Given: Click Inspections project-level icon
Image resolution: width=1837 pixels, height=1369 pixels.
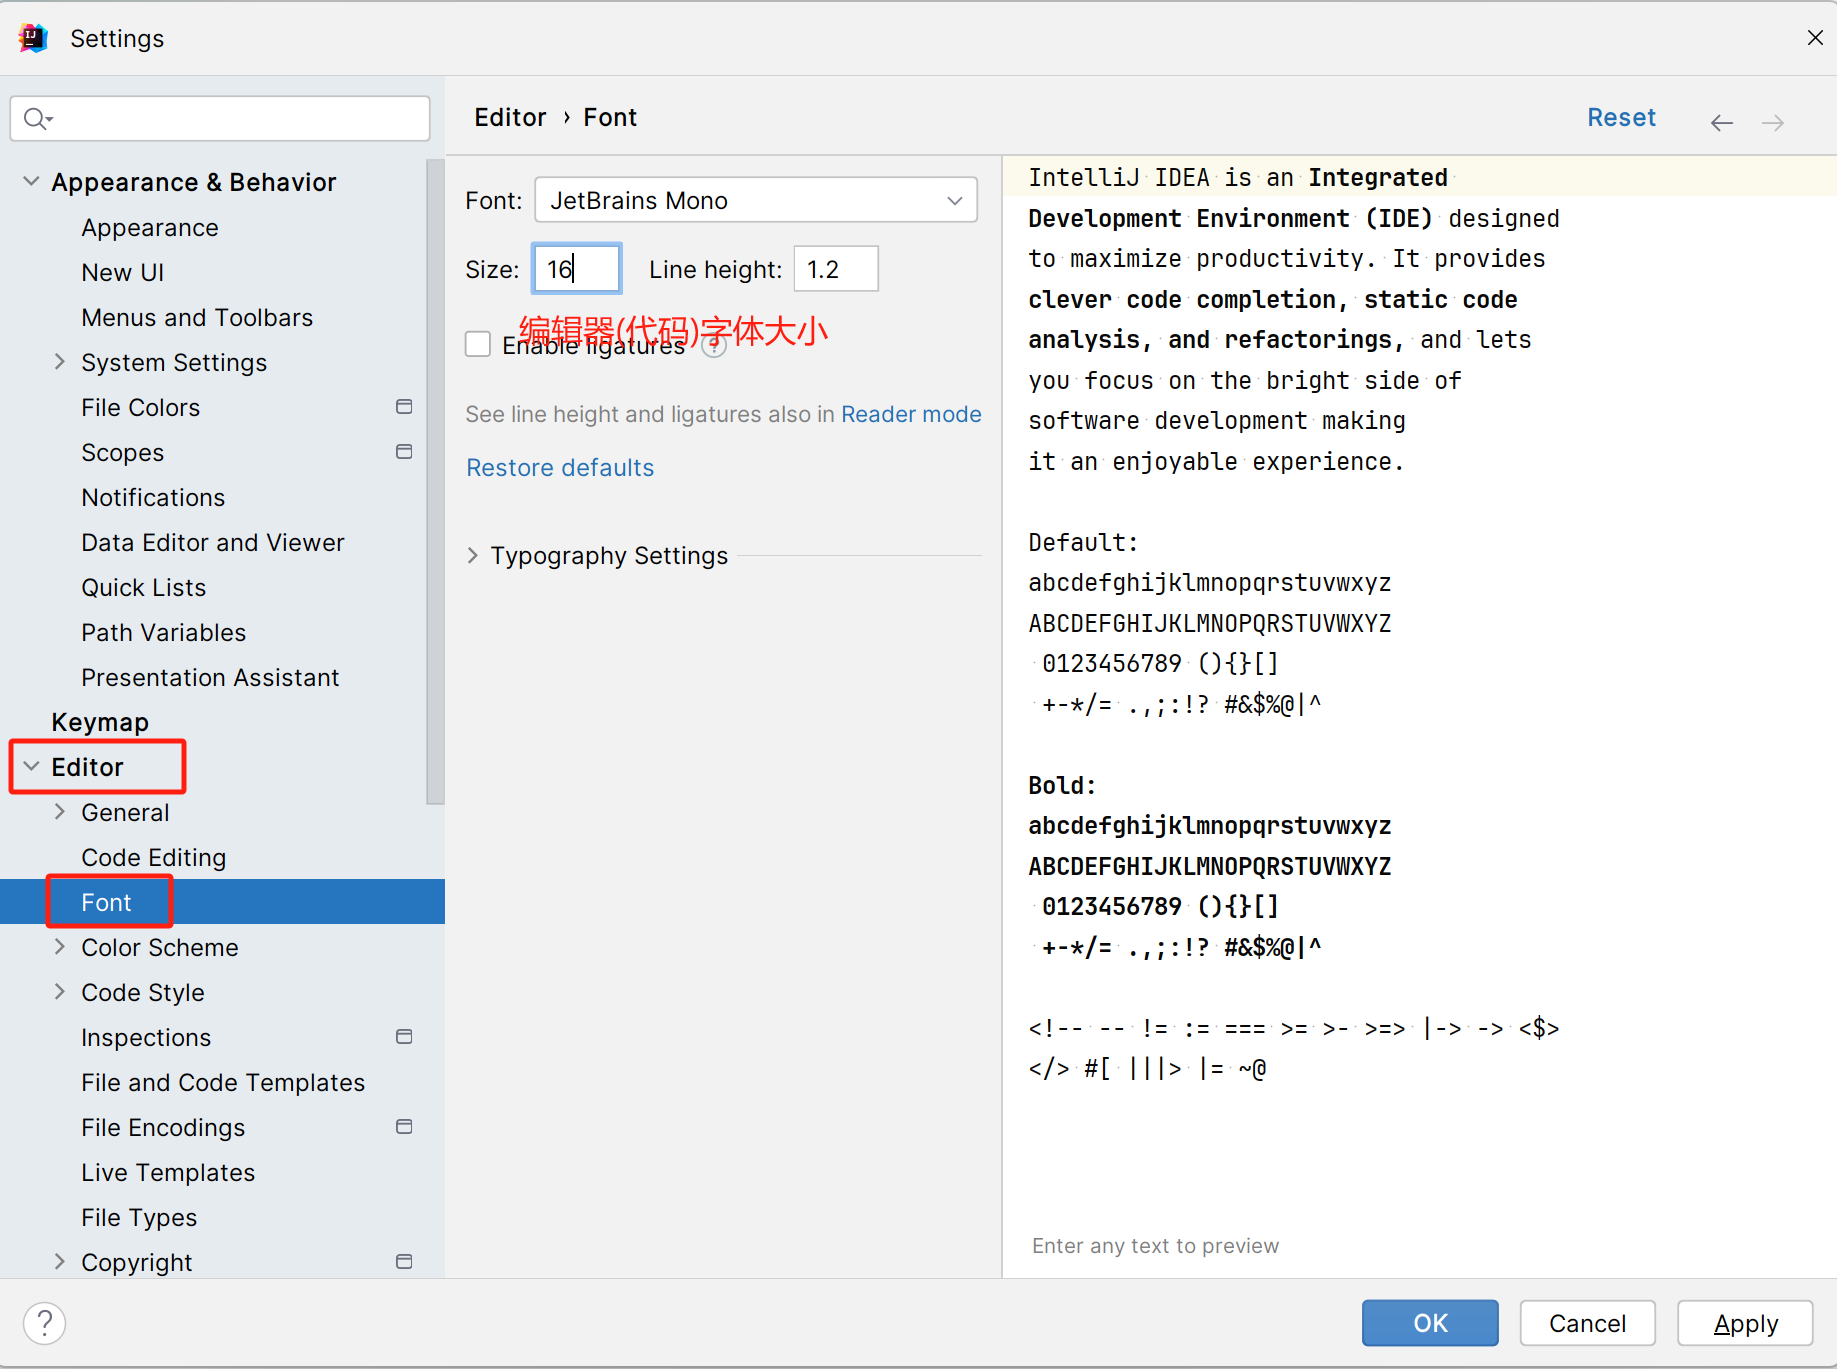Looking at the screenshot, I should click(404, 1037).
